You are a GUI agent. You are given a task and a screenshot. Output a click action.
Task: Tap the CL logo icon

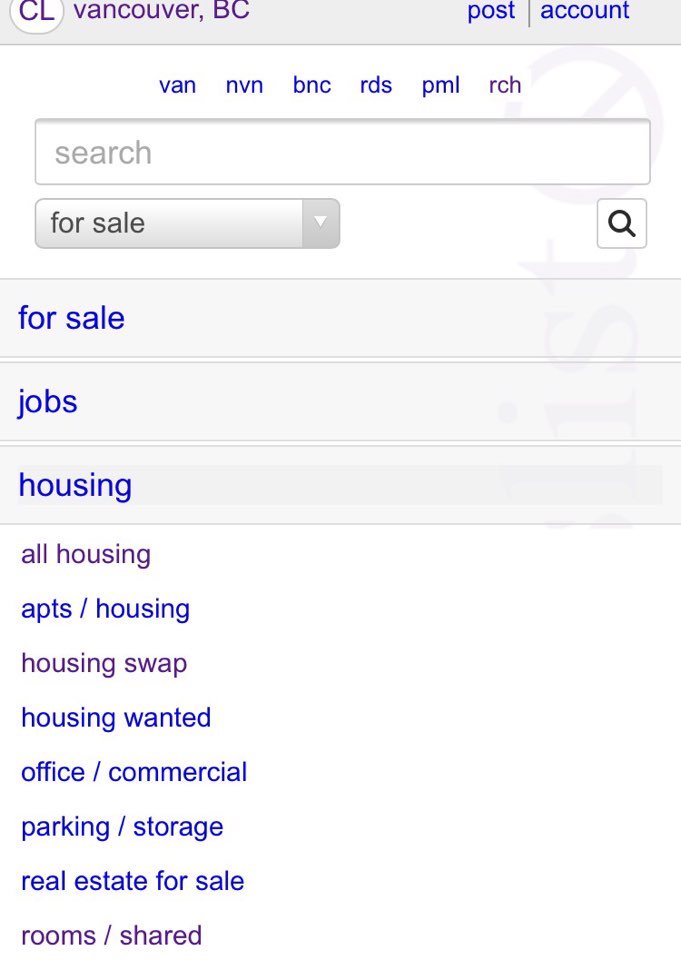pos(37,13)
